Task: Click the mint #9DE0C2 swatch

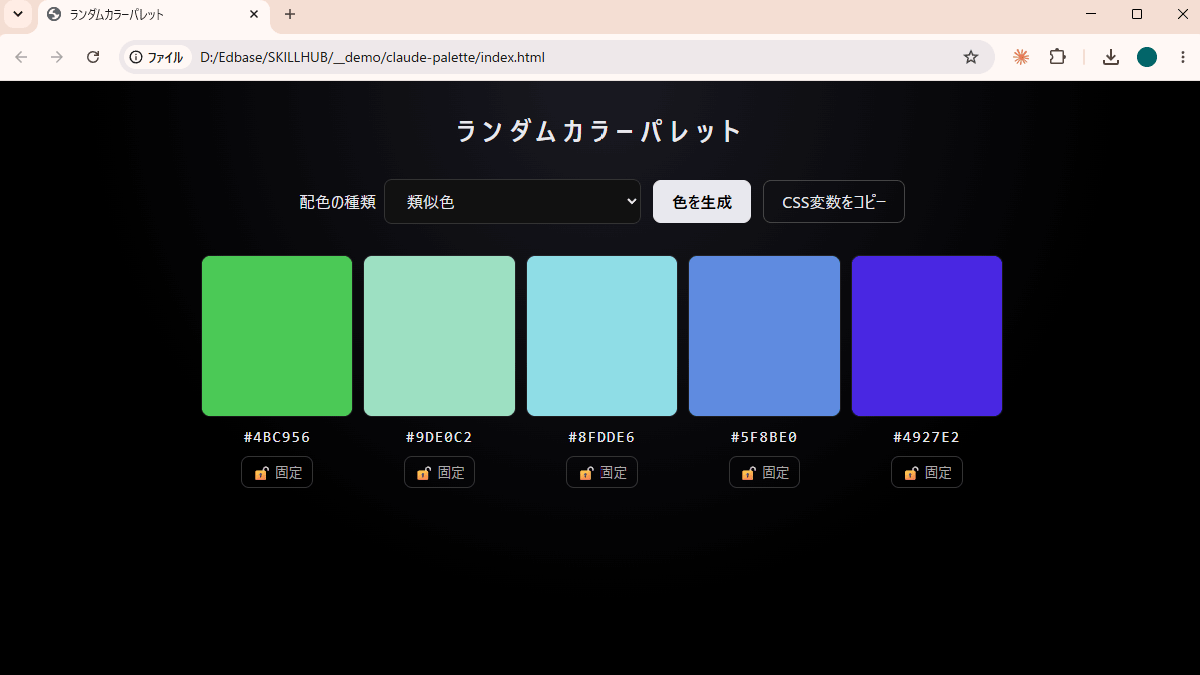Action: tap(439, 336)
